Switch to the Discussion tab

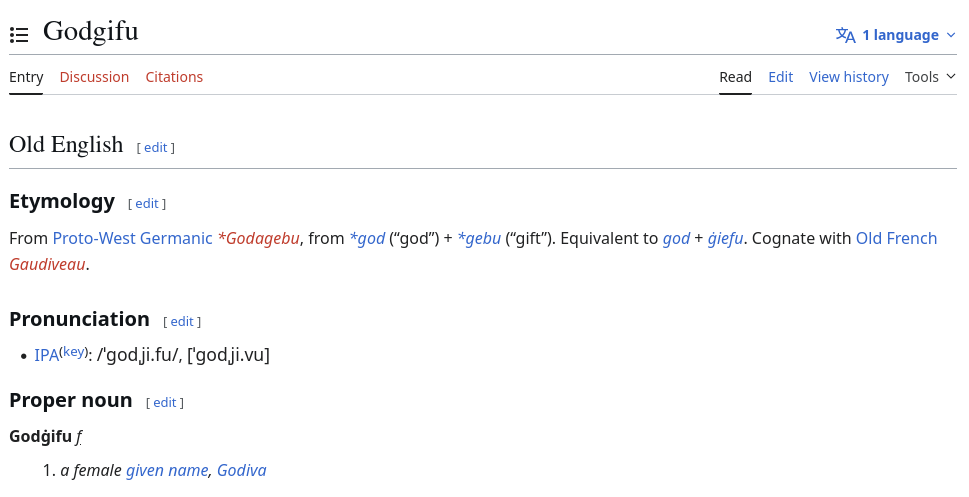pos(94,77)
